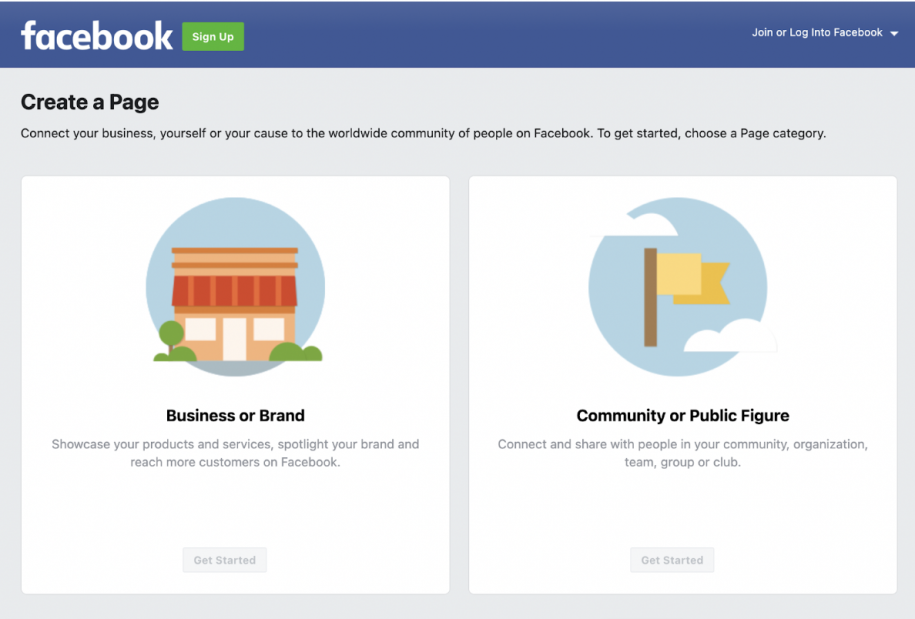The width and height of the screenshot is (915, 619).
Task: Click the facebook wordmark logo
Action: pyautogui.click(x=95, y=35)
